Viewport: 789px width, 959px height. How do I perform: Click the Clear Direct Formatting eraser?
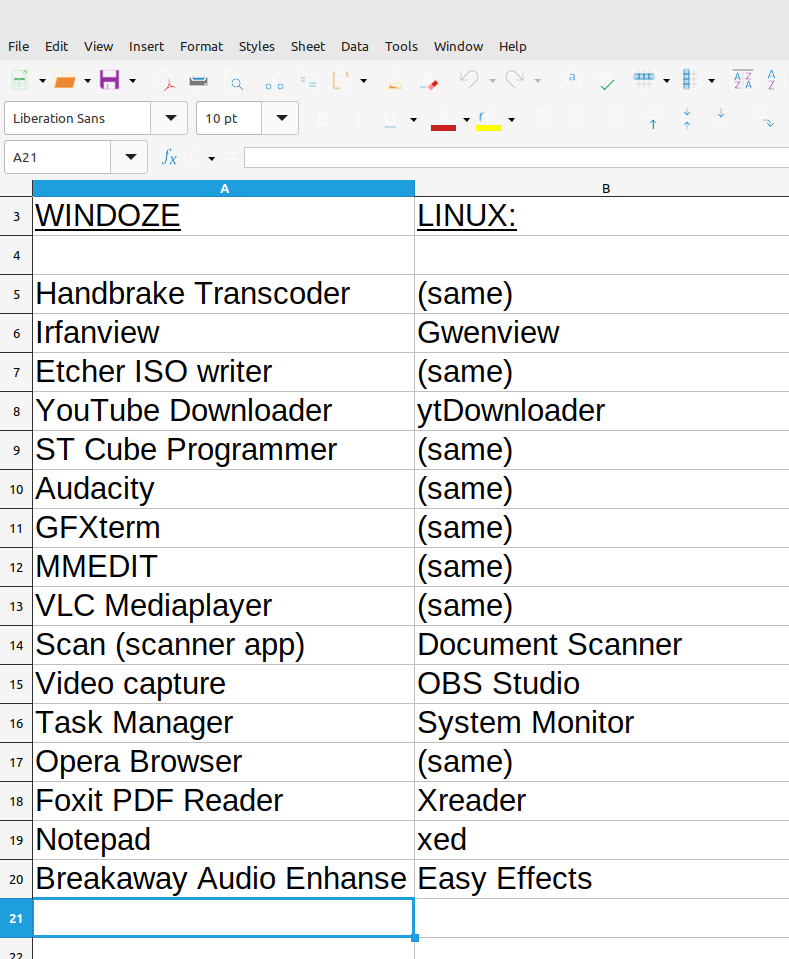(428, 80)
